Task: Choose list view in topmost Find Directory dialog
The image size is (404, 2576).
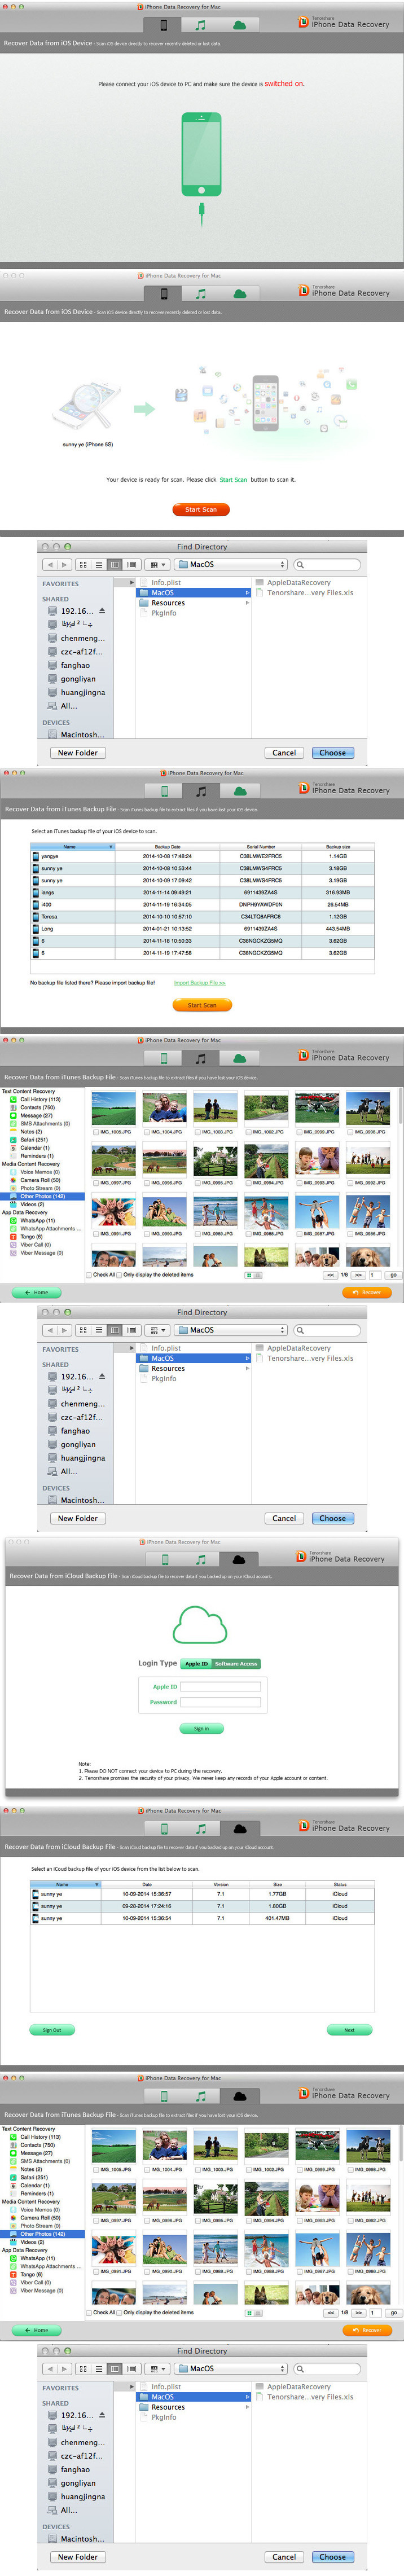Action: [99, 564]
